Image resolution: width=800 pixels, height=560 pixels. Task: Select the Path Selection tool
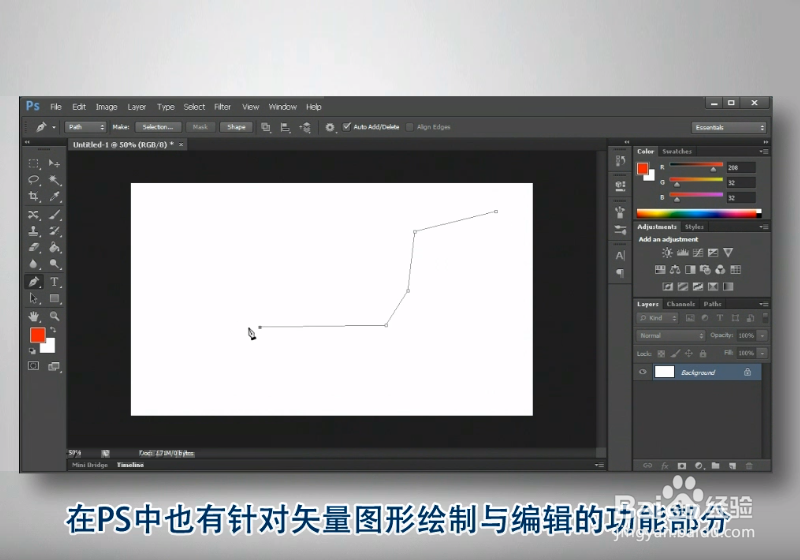coord(34,298)
